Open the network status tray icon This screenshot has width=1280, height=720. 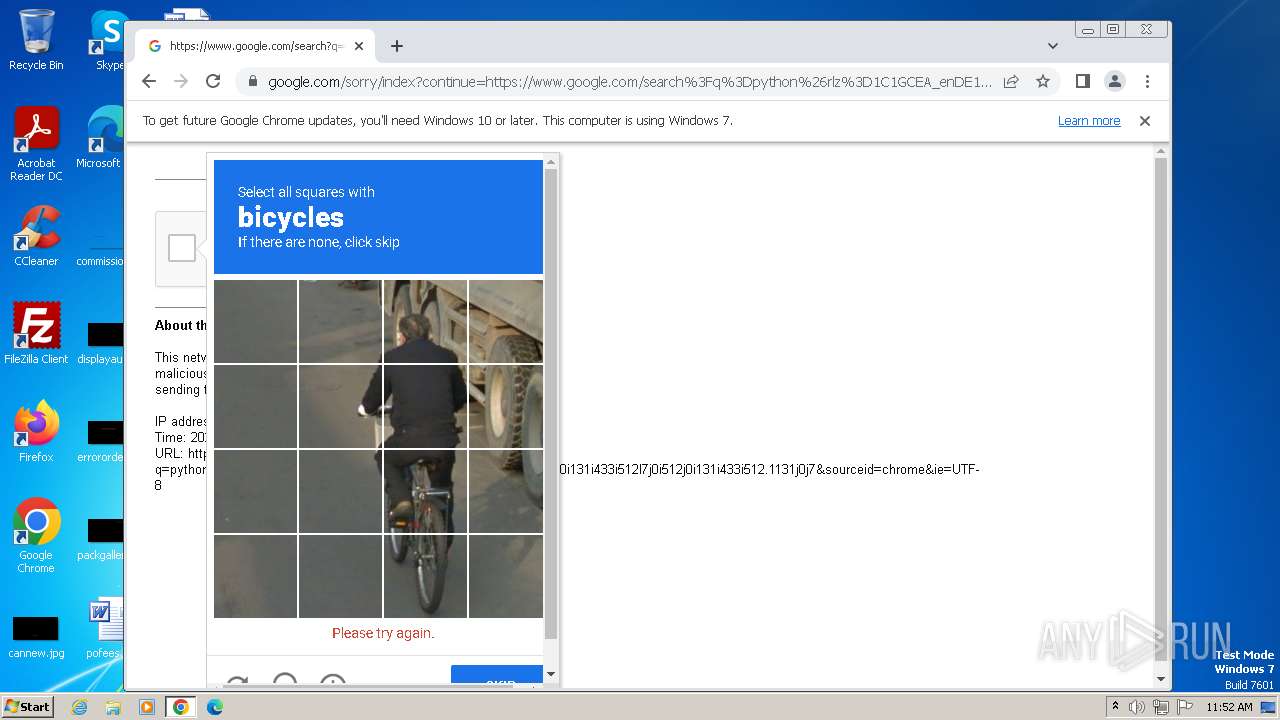pos(1160,707)
